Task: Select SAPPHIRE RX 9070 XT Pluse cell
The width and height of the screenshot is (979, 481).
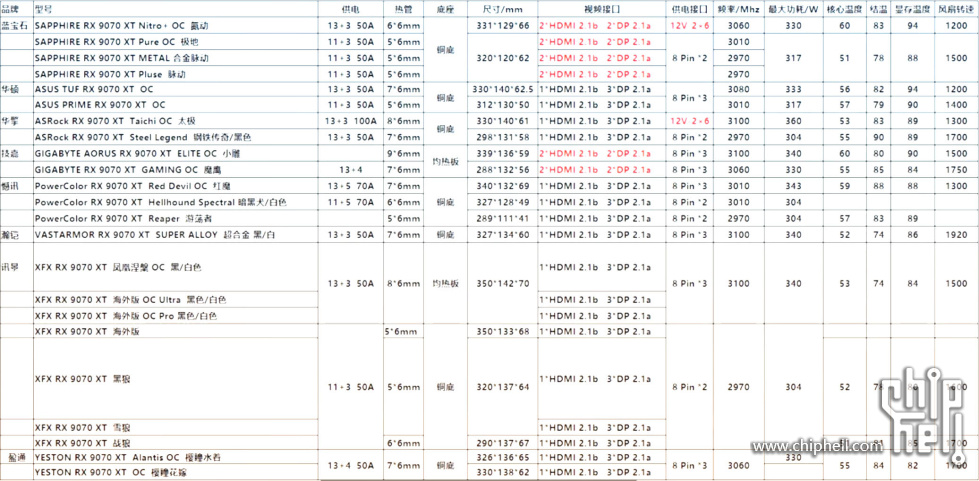Action: pos(175,74)
